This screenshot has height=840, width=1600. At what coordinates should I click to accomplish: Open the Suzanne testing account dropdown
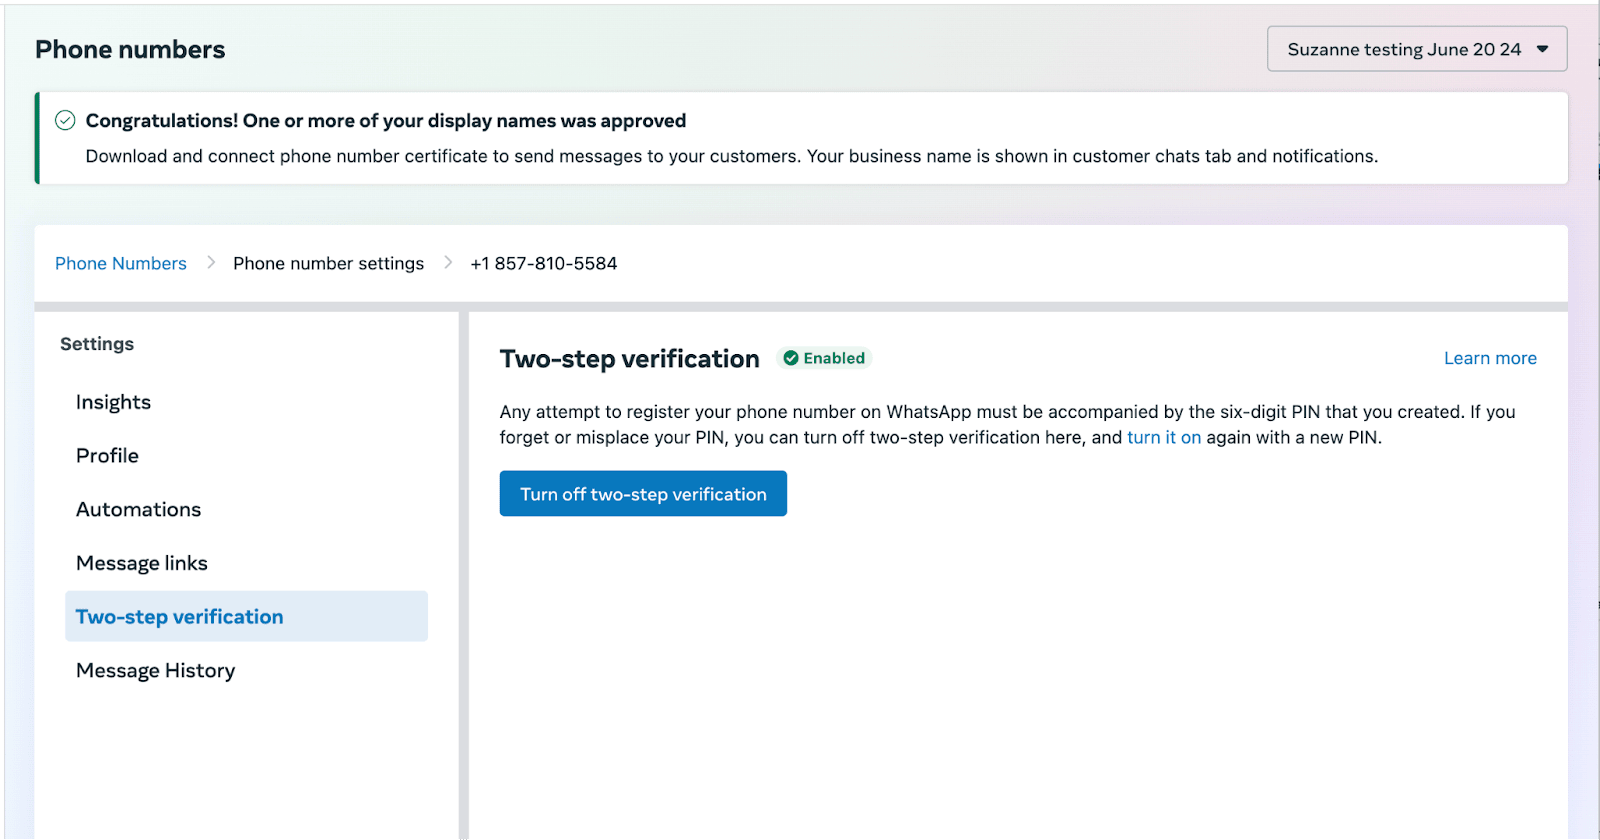pos(1416,49)
